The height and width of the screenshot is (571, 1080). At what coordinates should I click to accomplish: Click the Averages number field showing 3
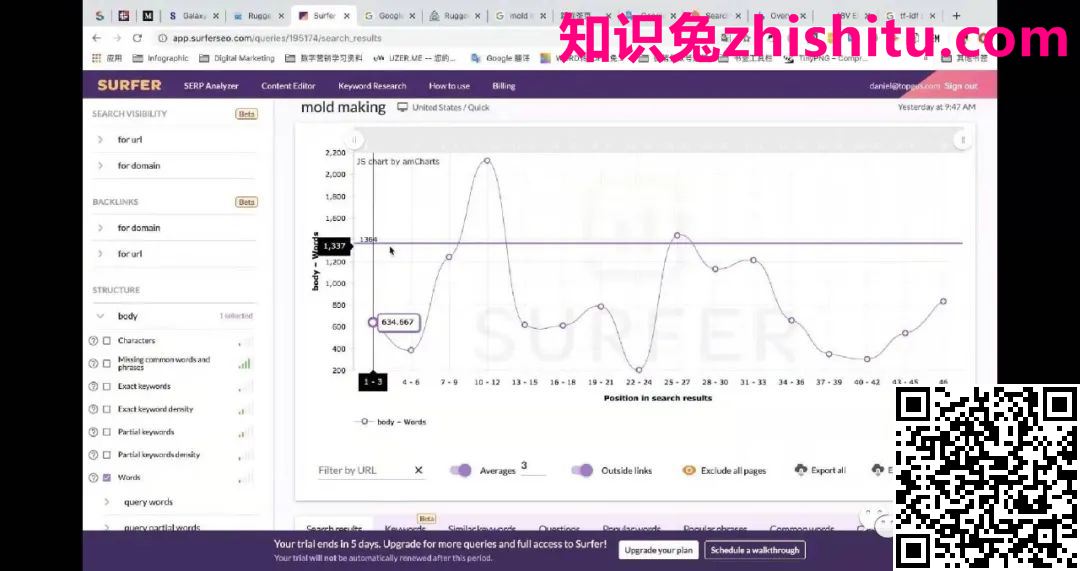pyautogui.click(x=533, y=467)
